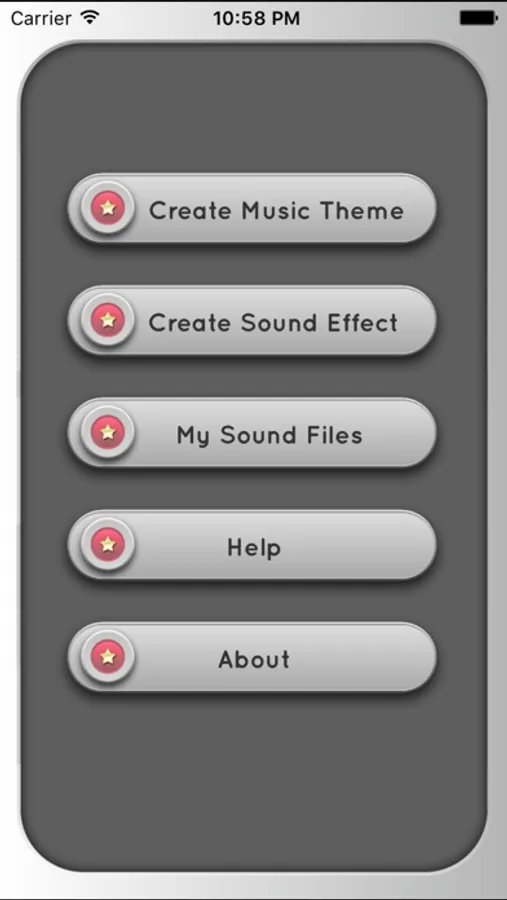The height and width of the screenshot is (900, 507).
Task: Select the star icon on the About button
Action: pyautogui.click(x=108, y=656)
